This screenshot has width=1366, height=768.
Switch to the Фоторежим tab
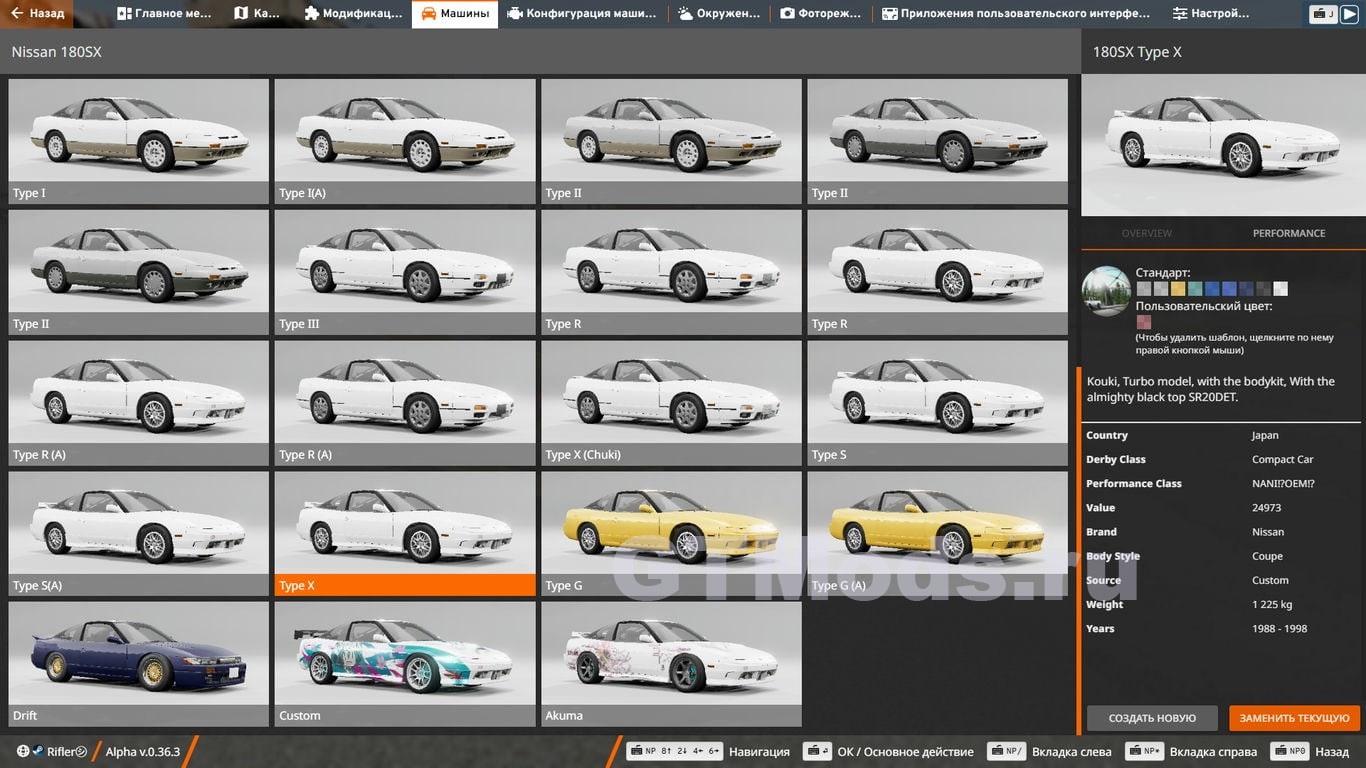click(821, 14)
